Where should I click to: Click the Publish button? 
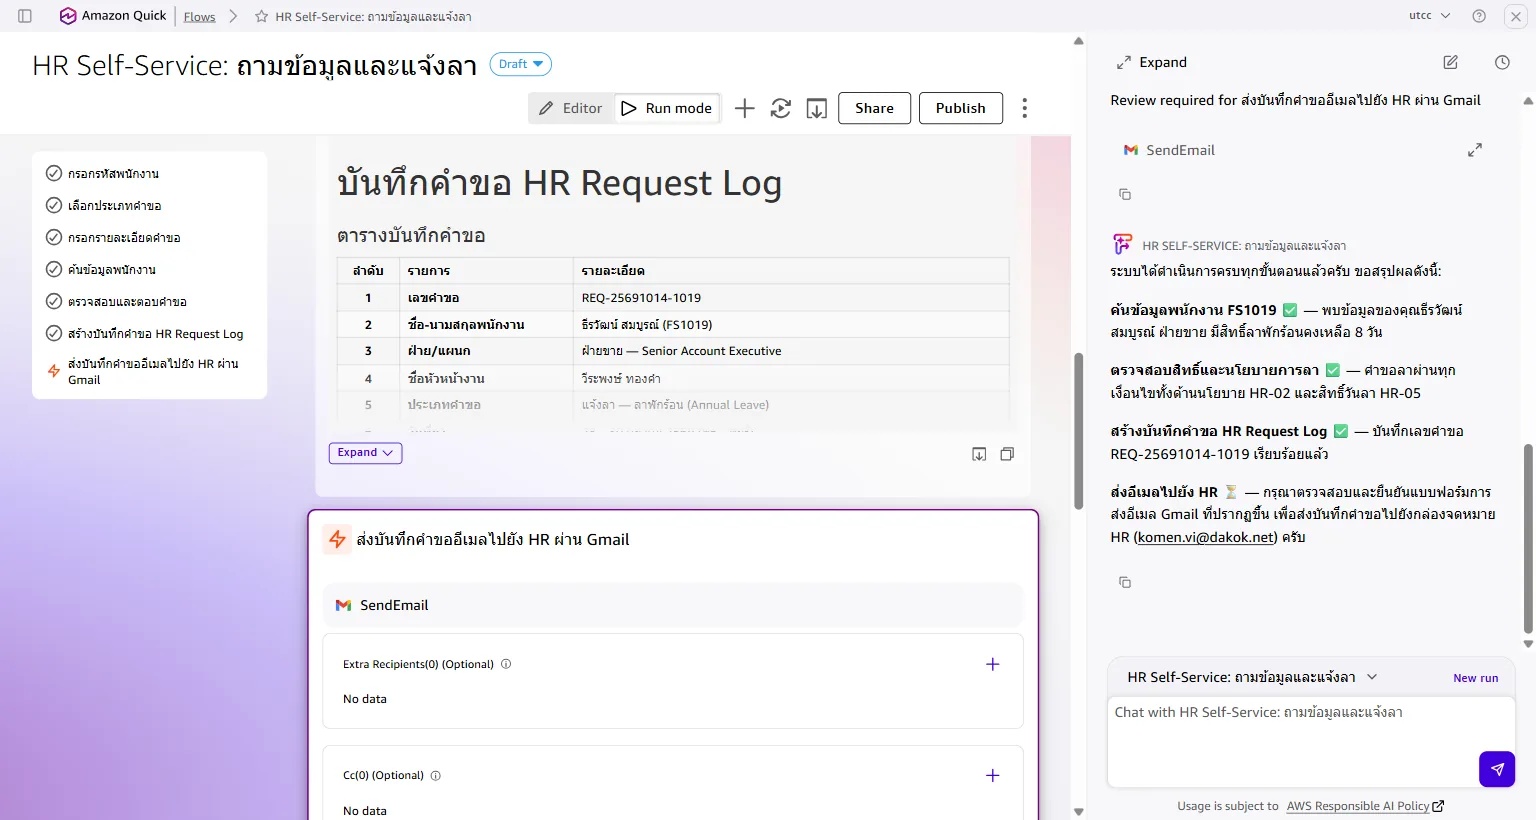[961, 108]
